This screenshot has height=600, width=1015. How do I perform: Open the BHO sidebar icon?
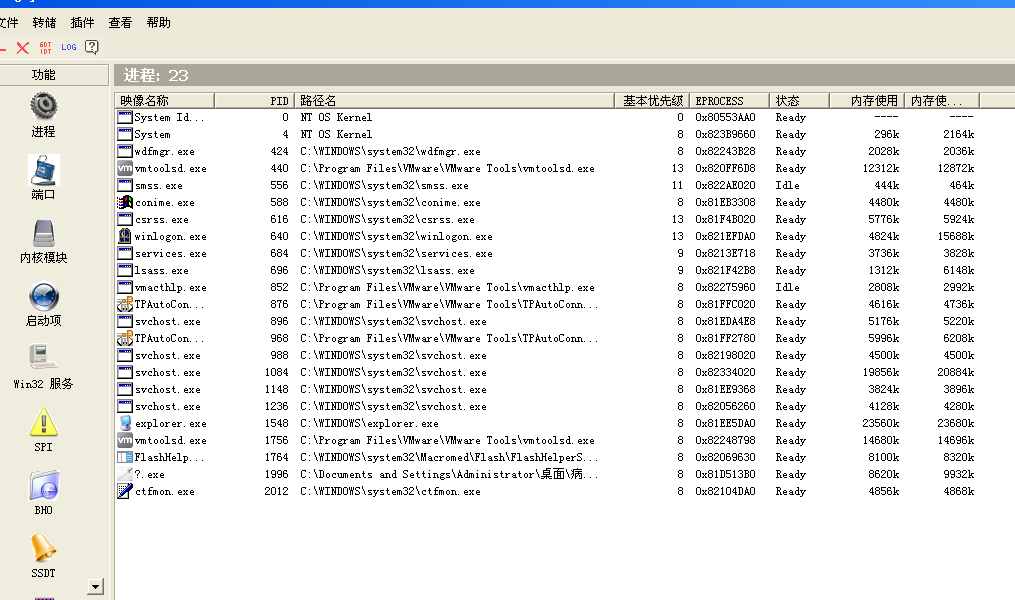tap(43, 486)
